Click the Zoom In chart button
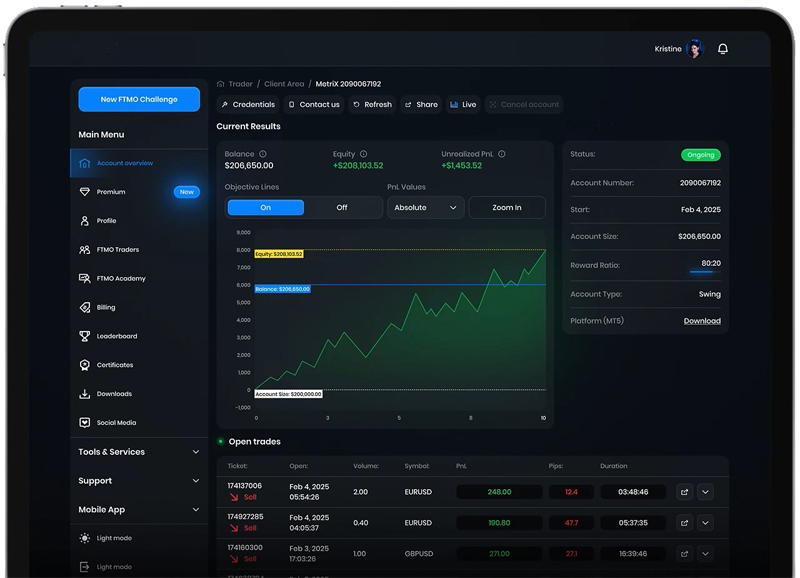This screenshot has height=578, width=800. (507, 208)
